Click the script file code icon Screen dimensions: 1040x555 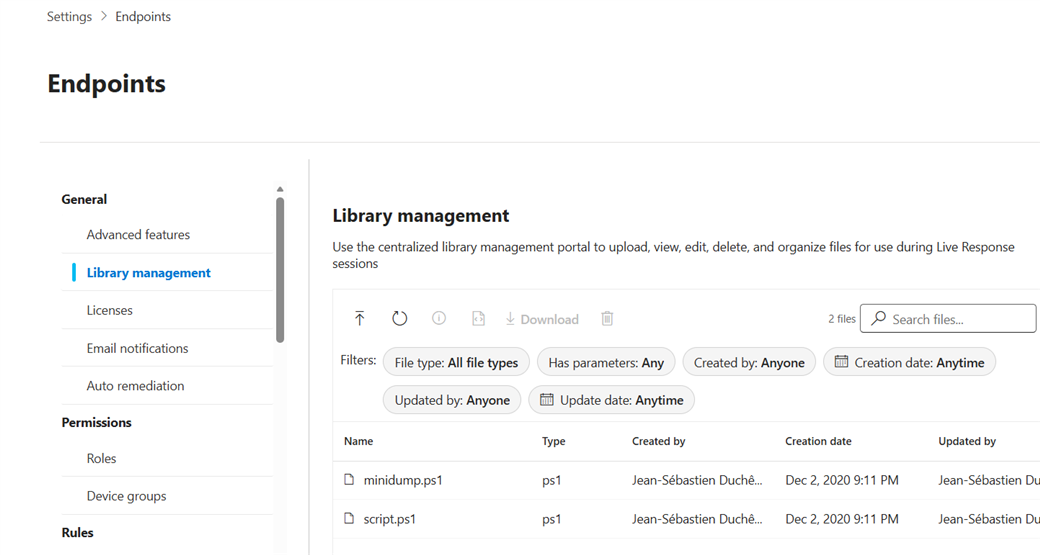478,319
